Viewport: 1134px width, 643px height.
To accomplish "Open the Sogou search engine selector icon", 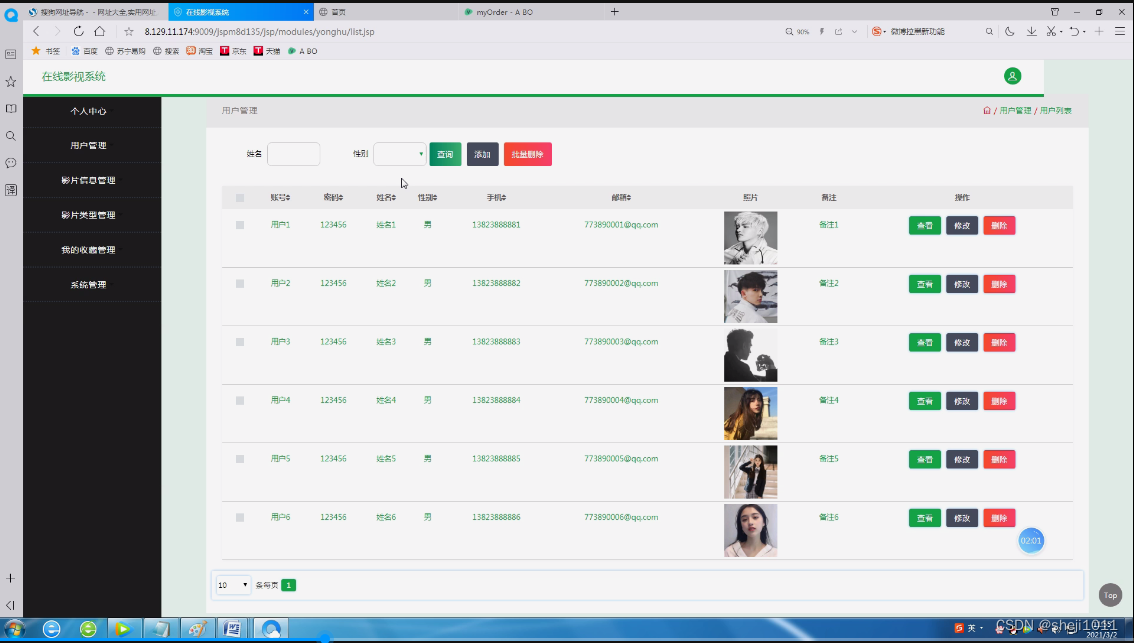I will point(877,32).
